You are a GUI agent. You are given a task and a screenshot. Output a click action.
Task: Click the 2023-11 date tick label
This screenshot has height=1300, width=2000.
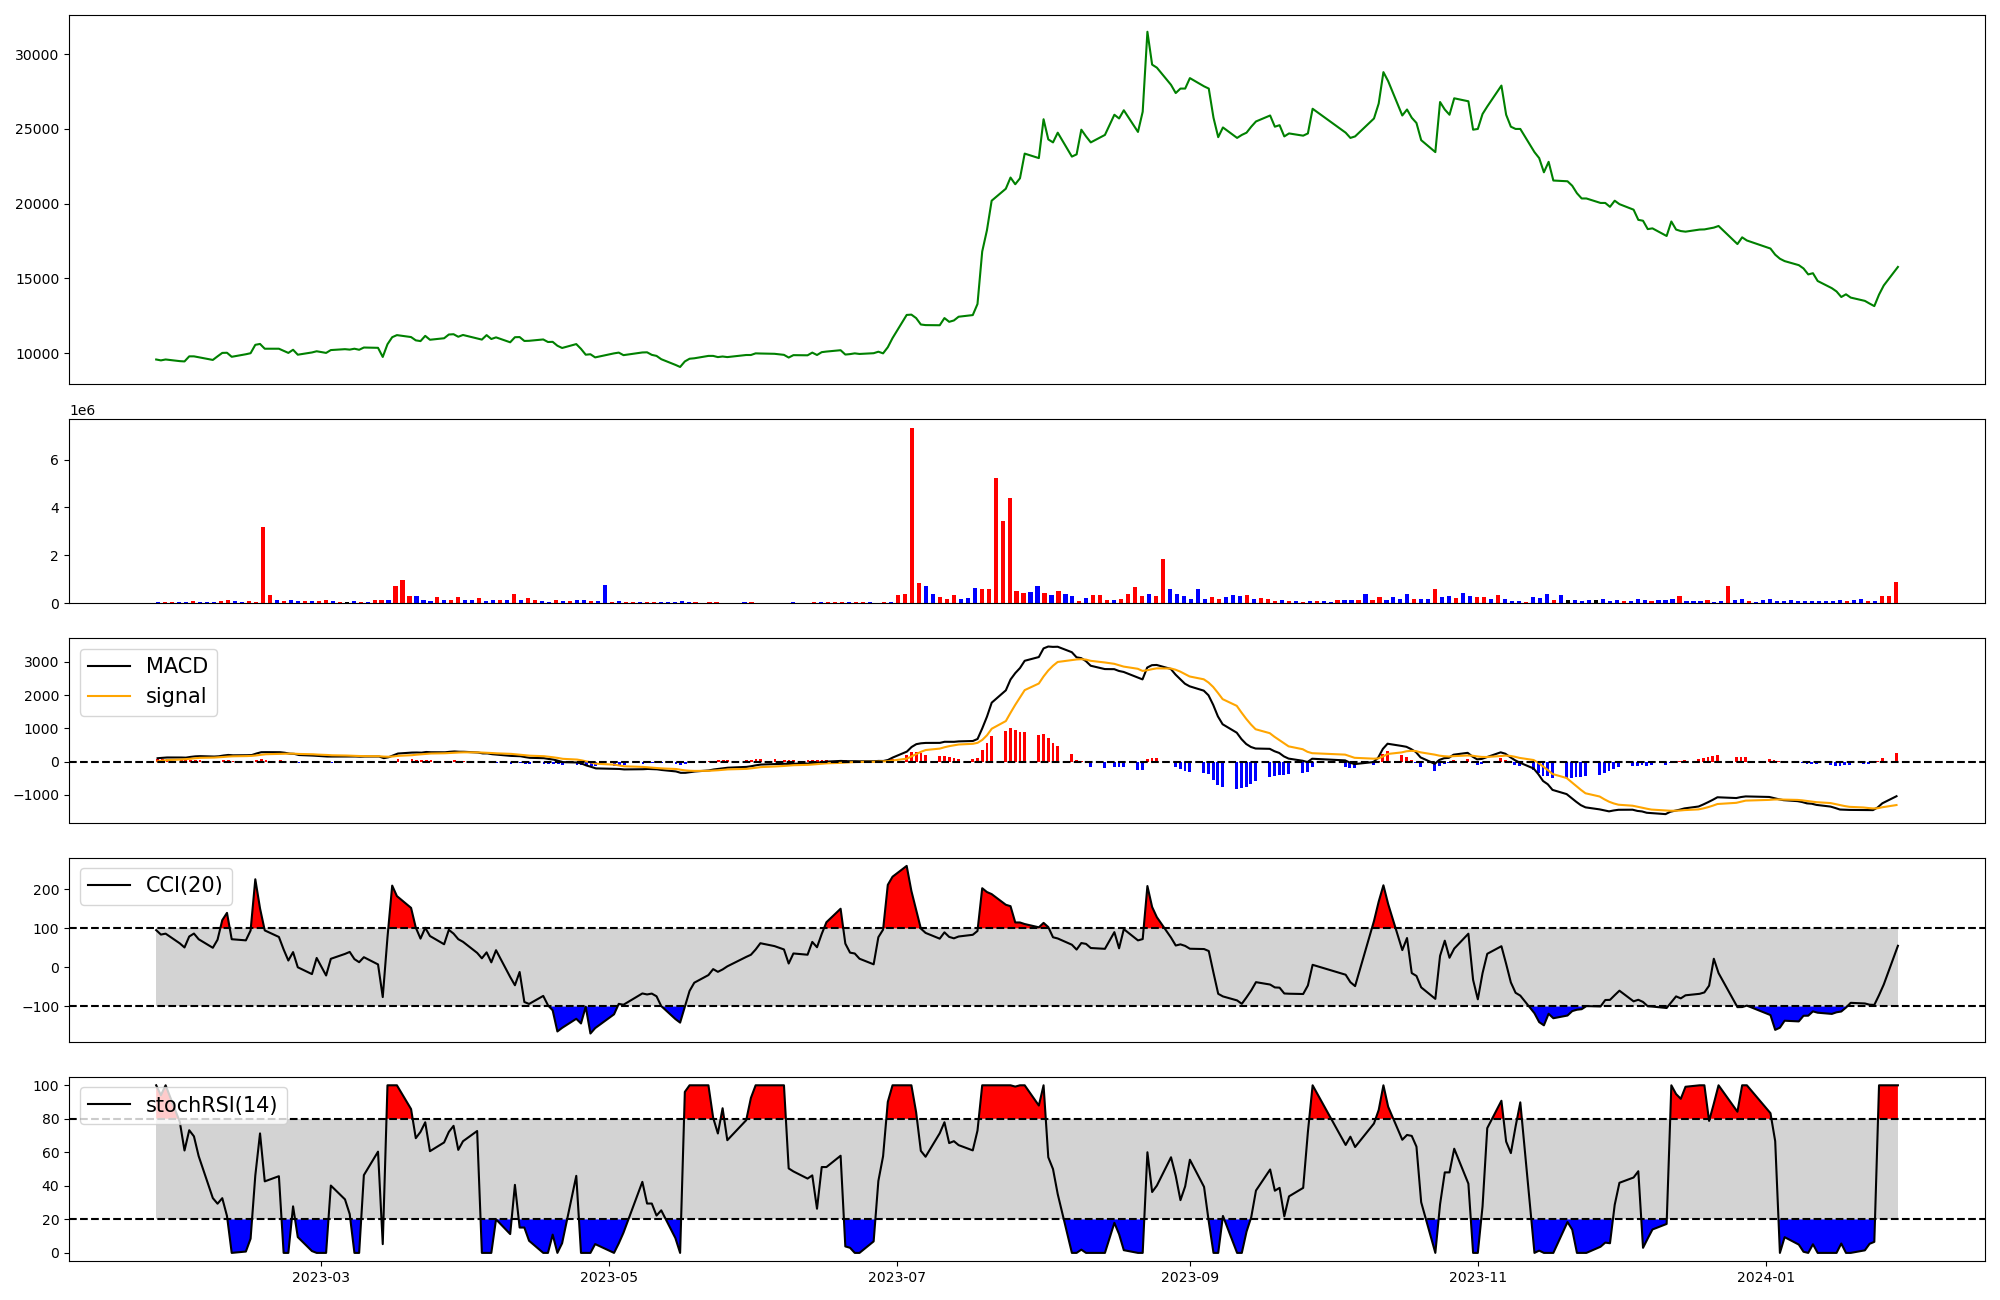coord(1478,1277)
